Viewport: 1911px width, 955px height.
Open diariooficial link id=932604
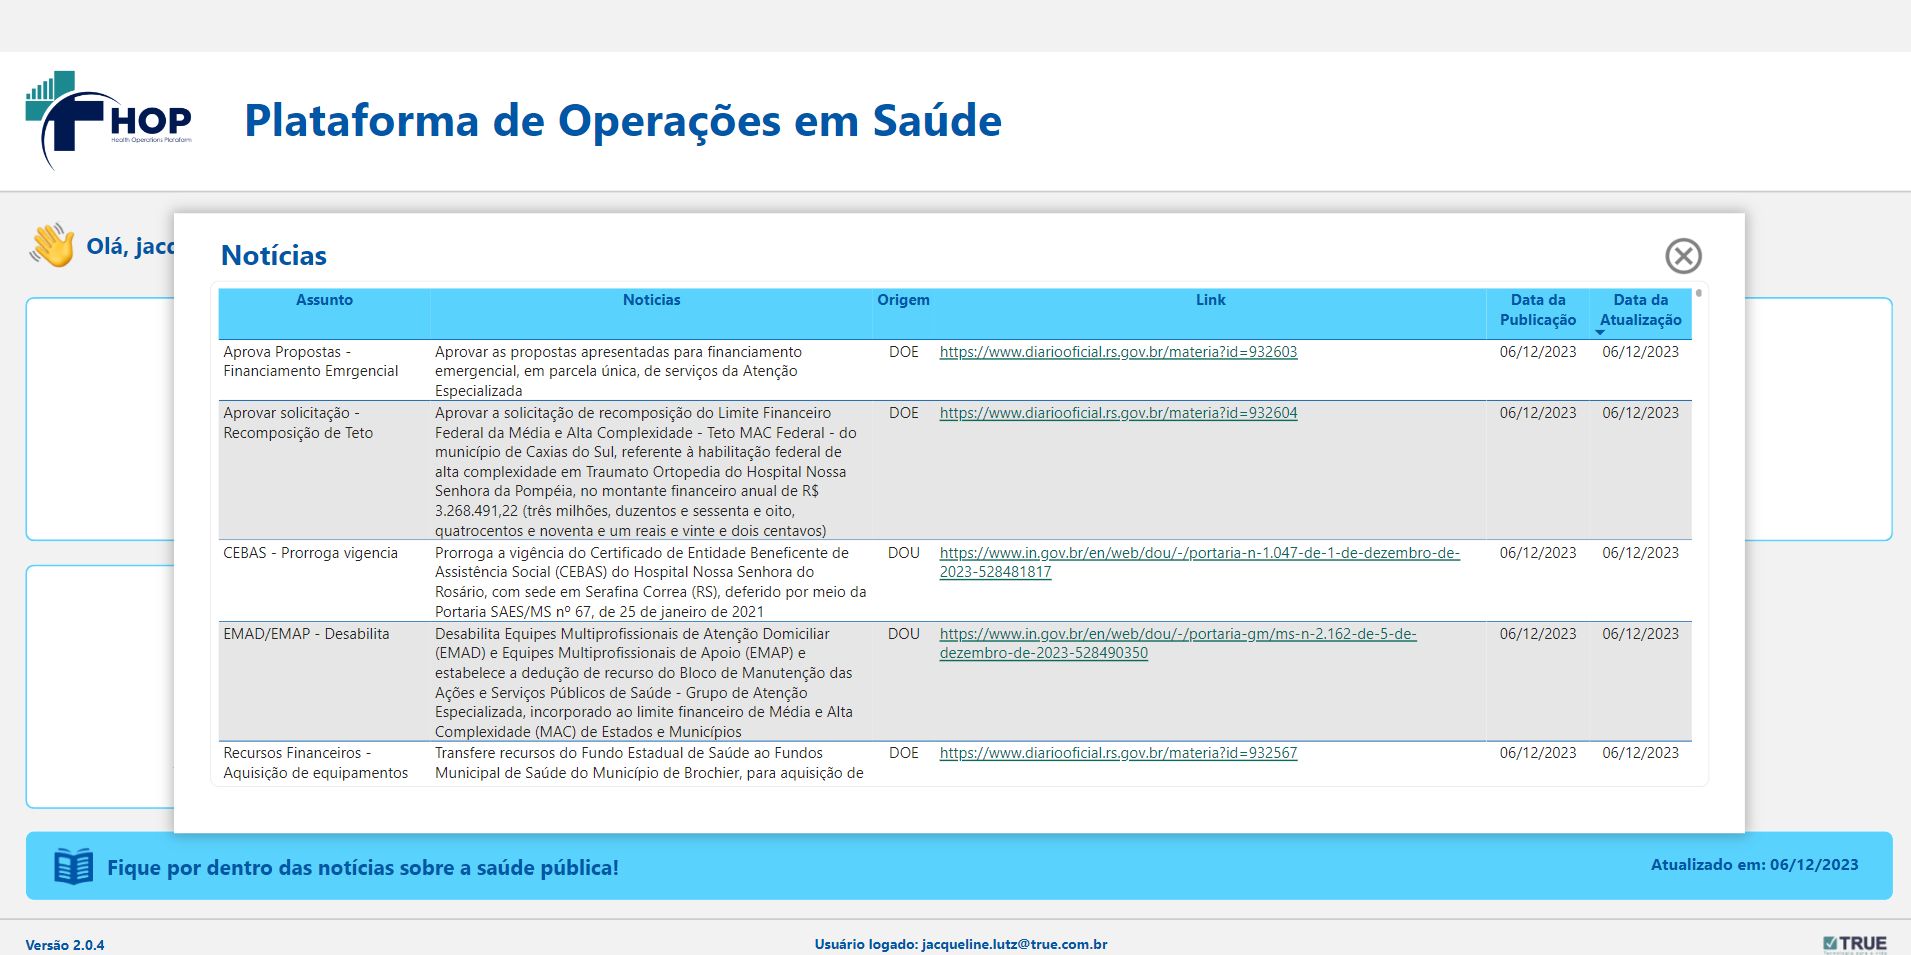[1118, 413]
